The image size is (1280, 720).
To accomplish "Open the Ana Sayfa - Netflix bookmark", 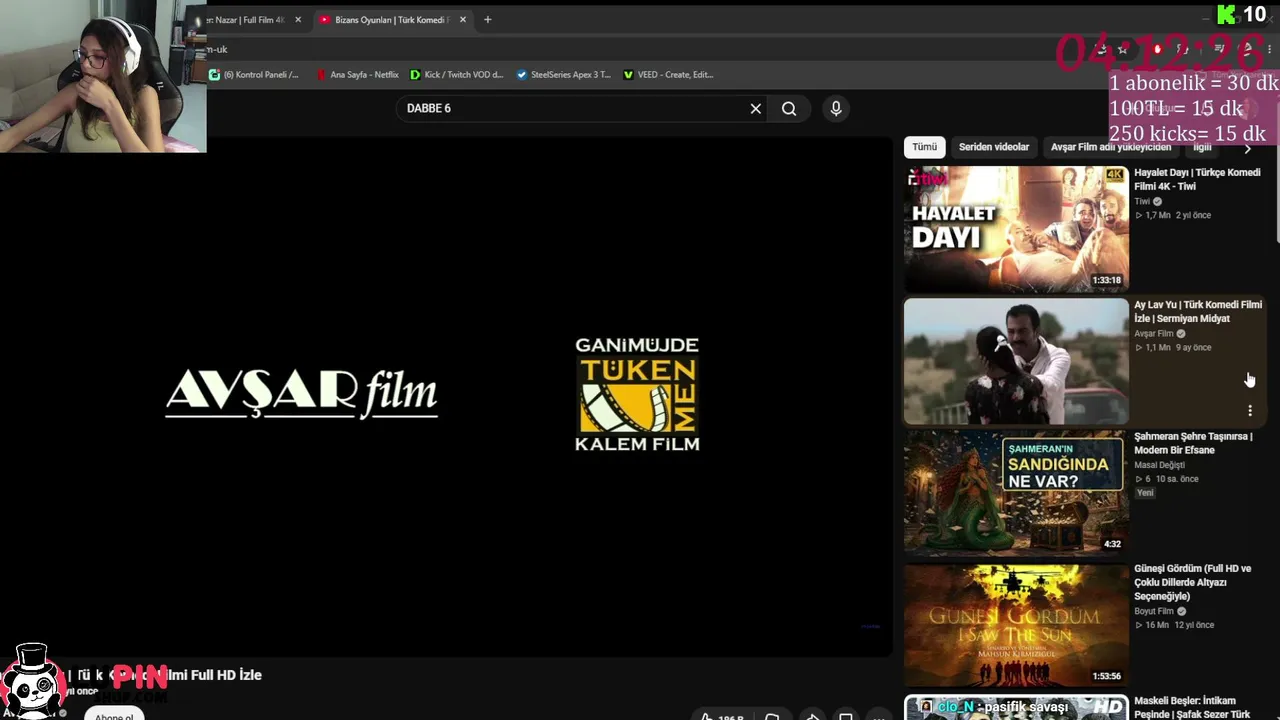I will pyautogui.click(x=357, y=75).
